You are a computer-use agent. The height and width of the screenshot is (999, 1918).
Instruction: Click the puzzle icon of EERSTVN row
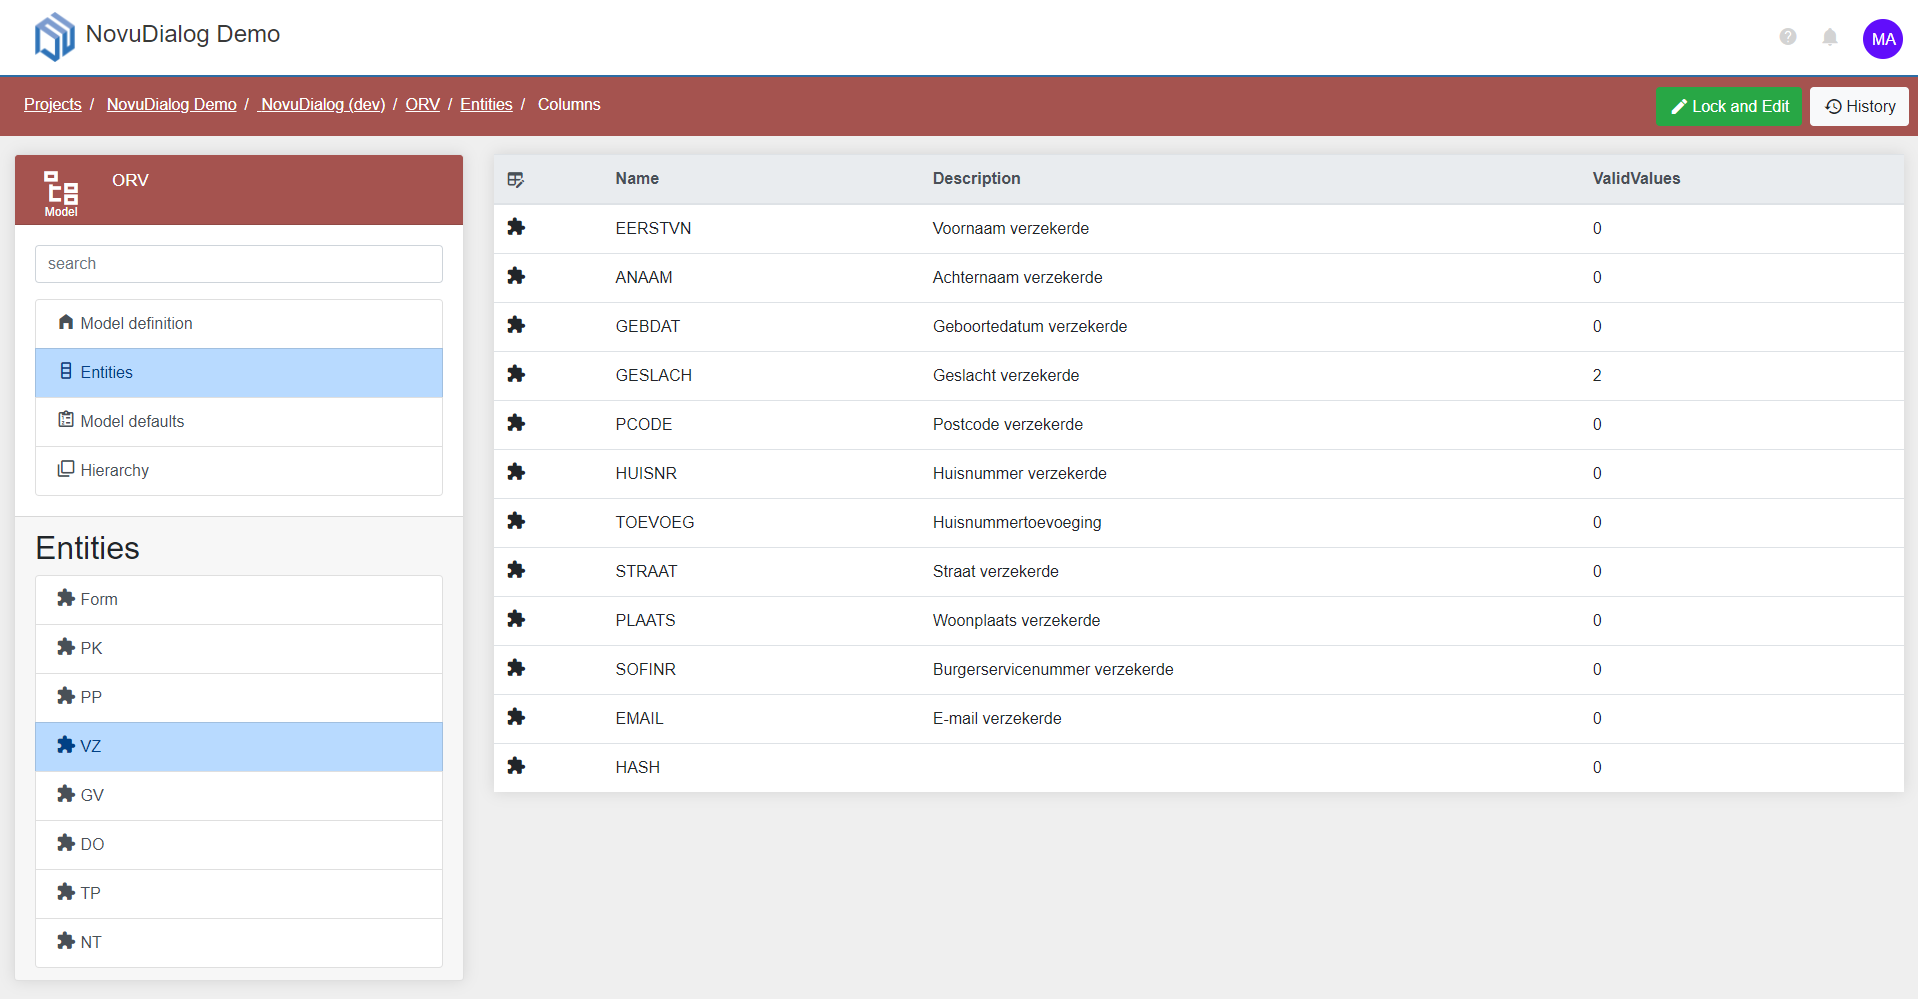pyautogui.click(x=516, y=227)
